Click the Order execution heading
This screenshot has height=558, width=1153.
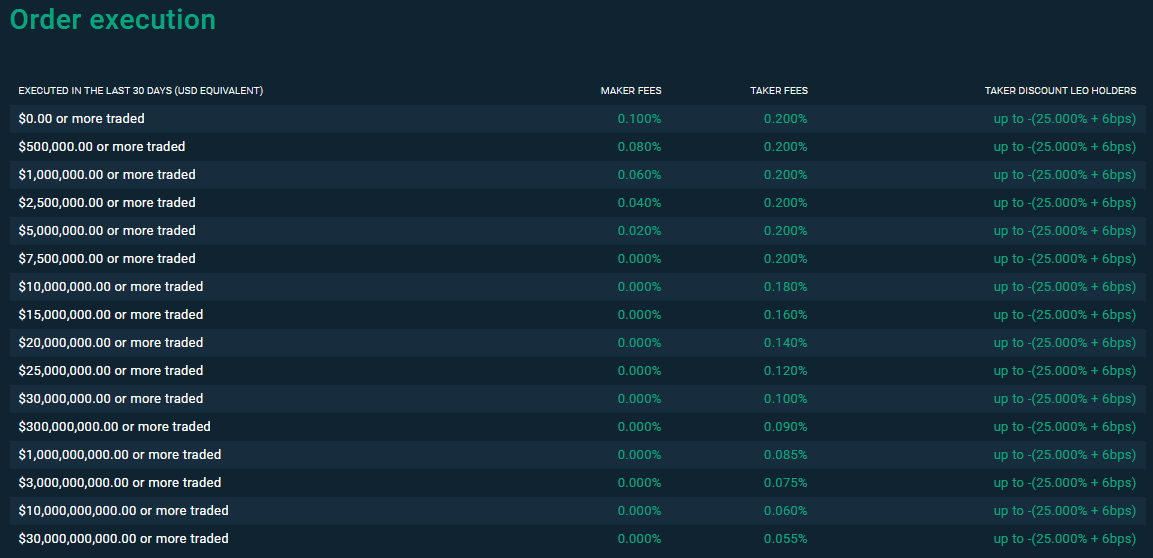[112, 19]
